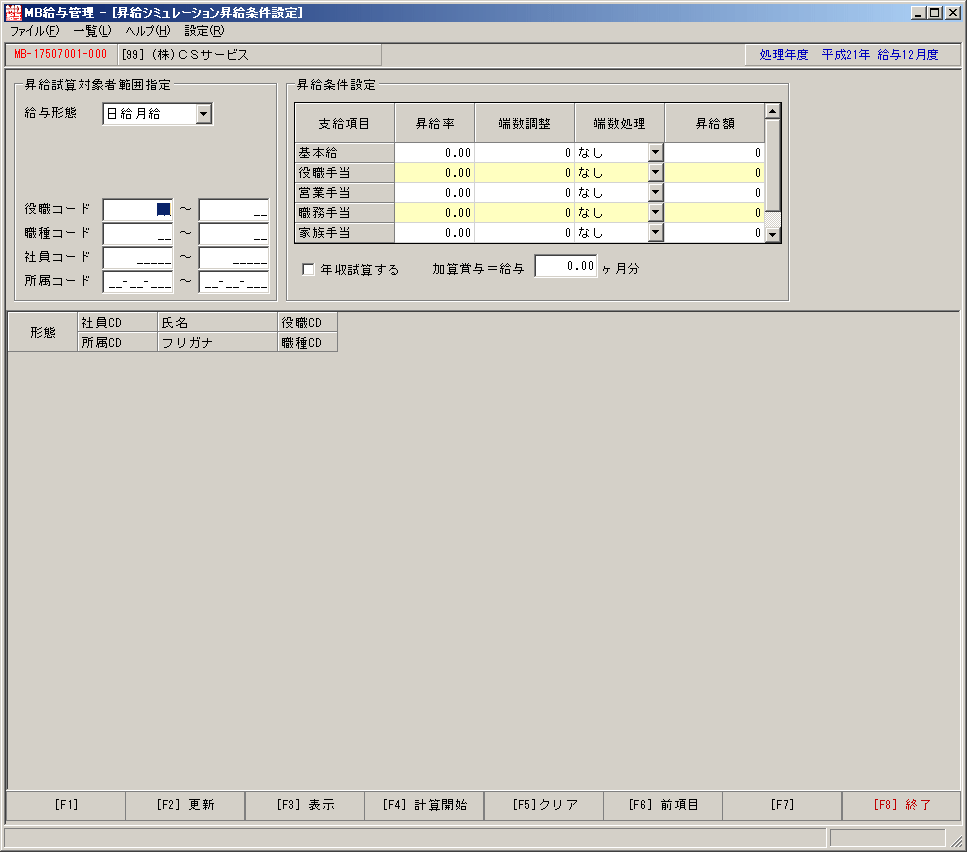This screenshot has height=852, width=967.
Task: Exit using the [F8] 終了 button
Action: (x=902, y=805)
